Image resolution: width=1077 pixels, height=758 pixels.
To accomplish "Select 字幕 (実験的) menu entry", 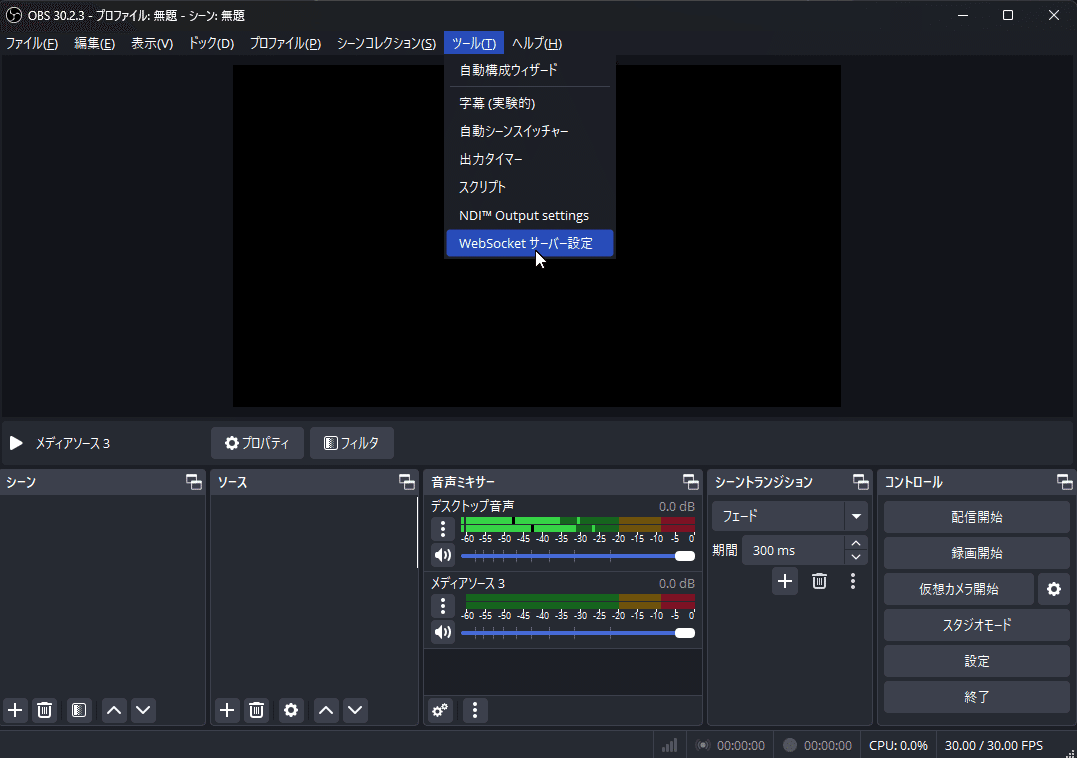I will tap(530, 103).
